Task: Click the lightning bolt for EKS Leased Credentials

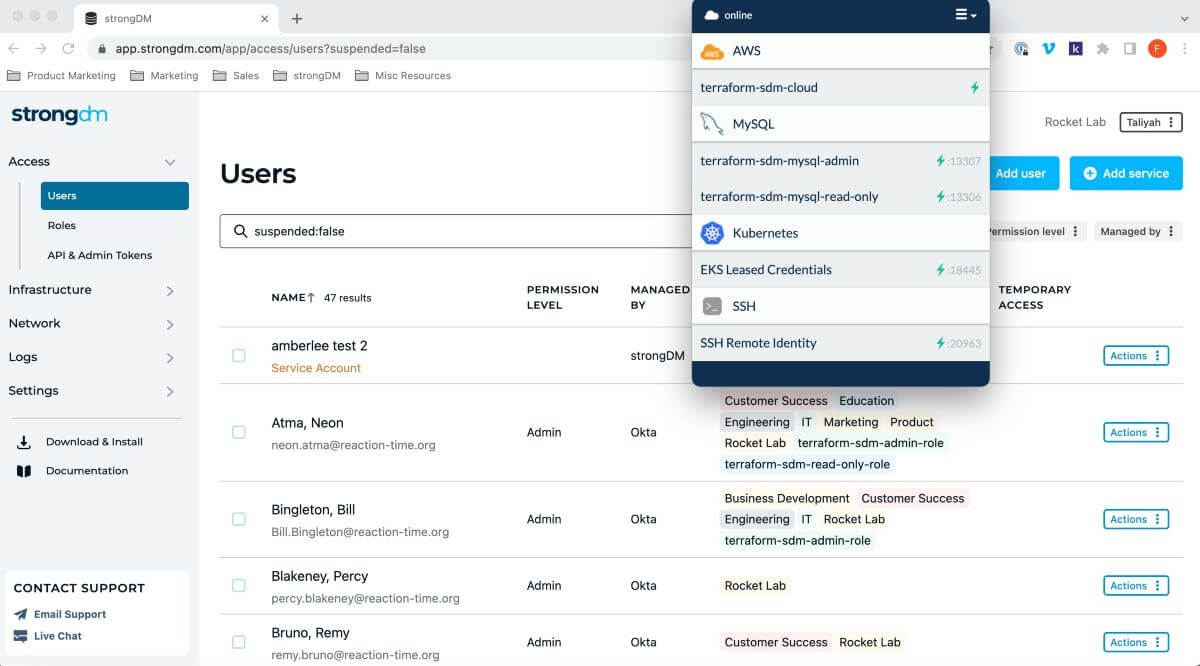Action: coord(940,270)
